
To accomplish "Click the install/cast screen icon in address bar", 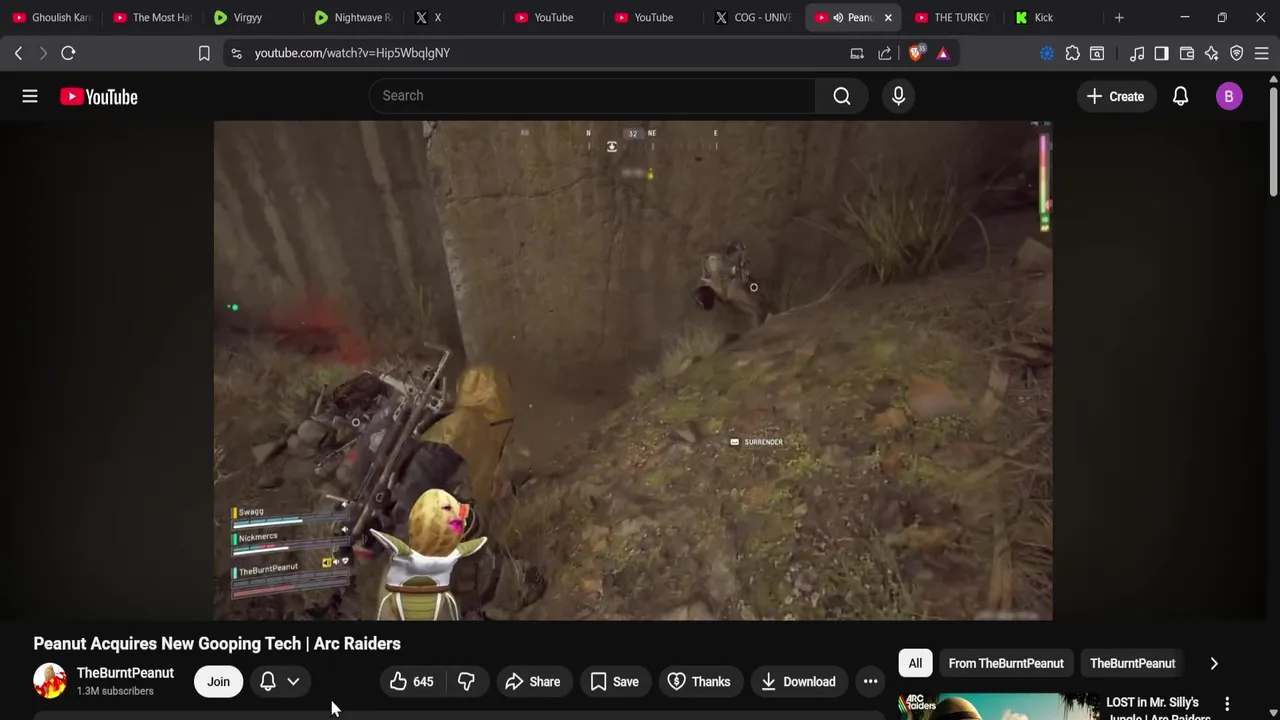I will click(857, 53).
